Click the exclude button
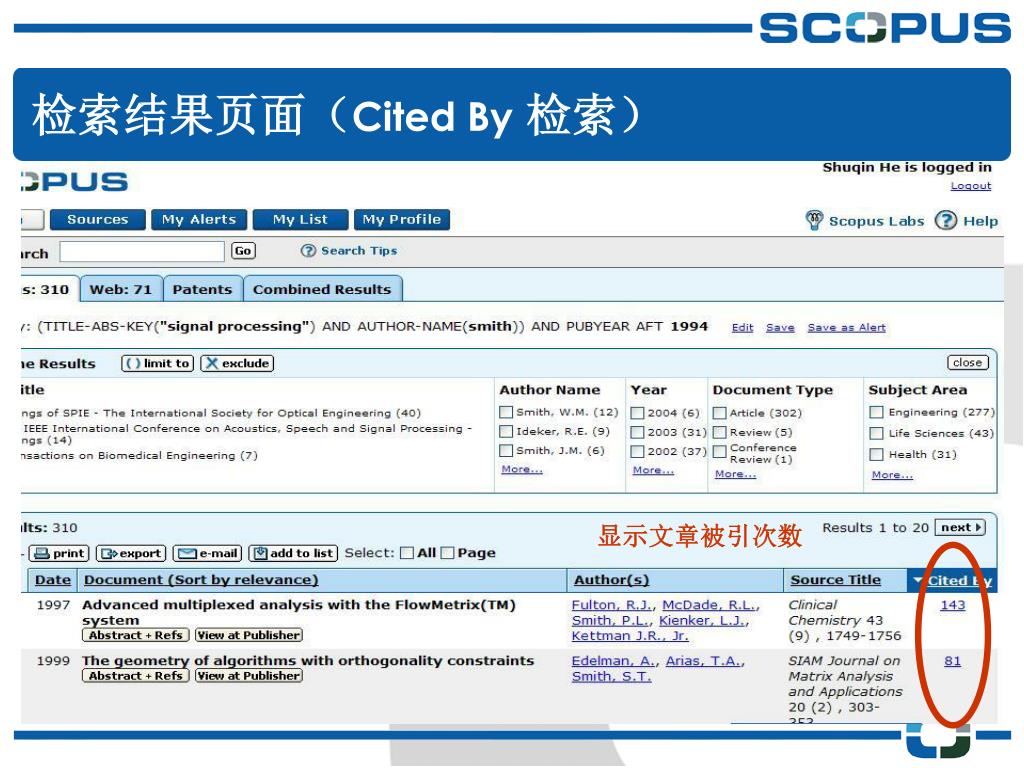The width and height of the screenshot is (1024, 768). point(237,363)
